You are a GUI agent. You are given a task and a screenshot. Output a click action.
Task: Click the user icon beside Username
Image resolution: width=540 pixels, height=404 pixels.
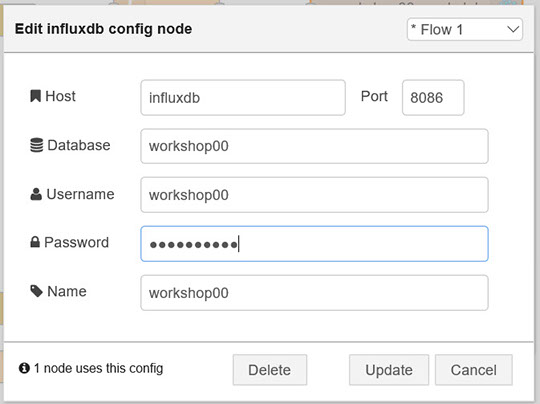point(36,194)
